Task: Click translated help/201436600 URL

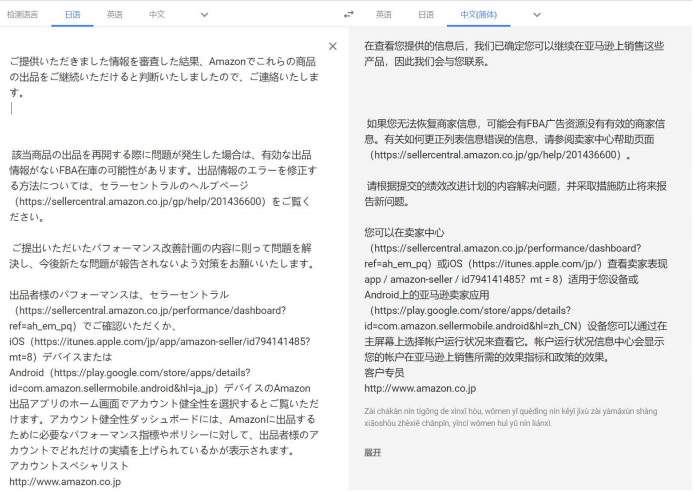Action: pyautogui.click(x=495, y=155)
